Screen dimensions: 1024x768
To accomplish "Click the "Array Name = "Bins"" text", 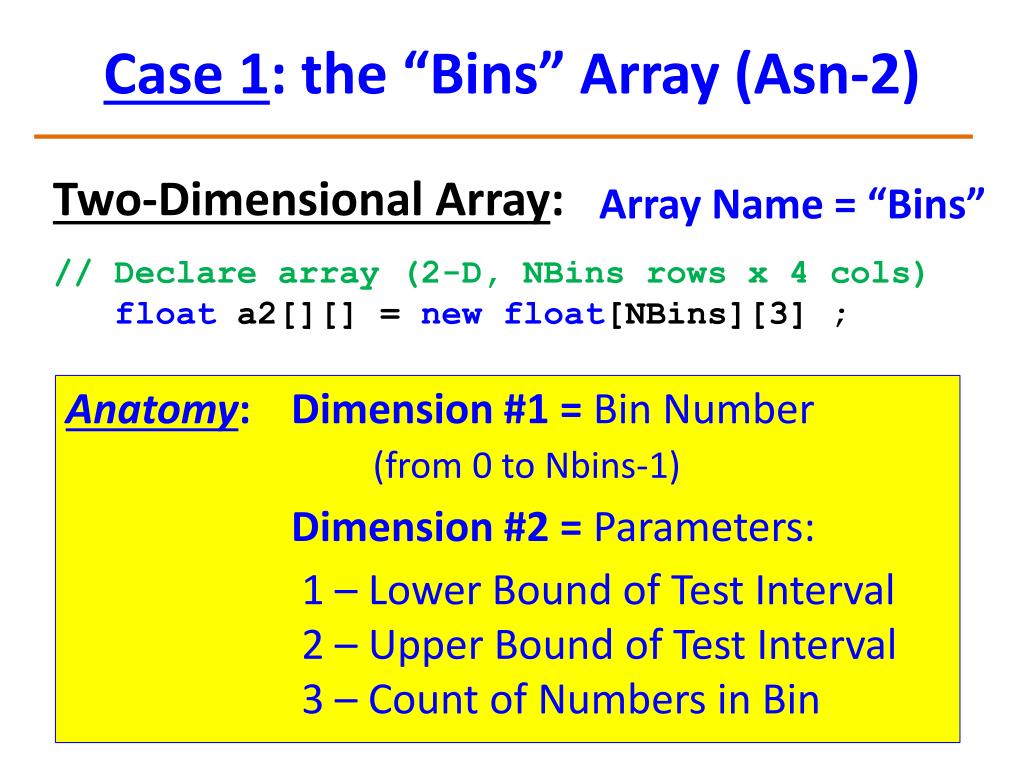I will pos(792,204).
